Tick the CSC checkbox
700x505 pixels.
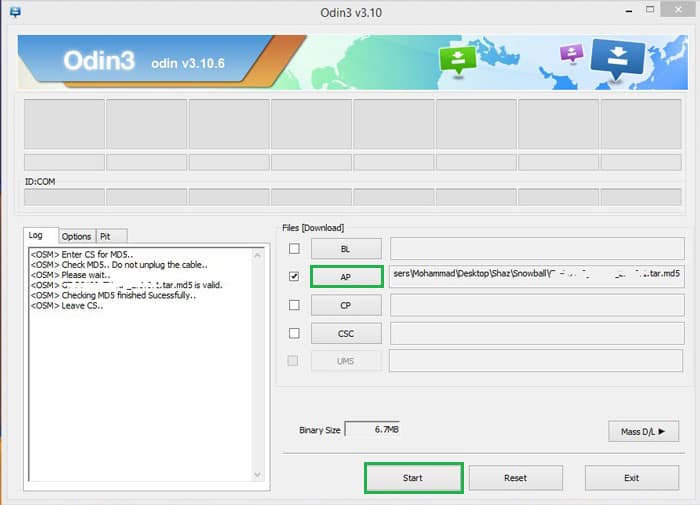[294, 333]
